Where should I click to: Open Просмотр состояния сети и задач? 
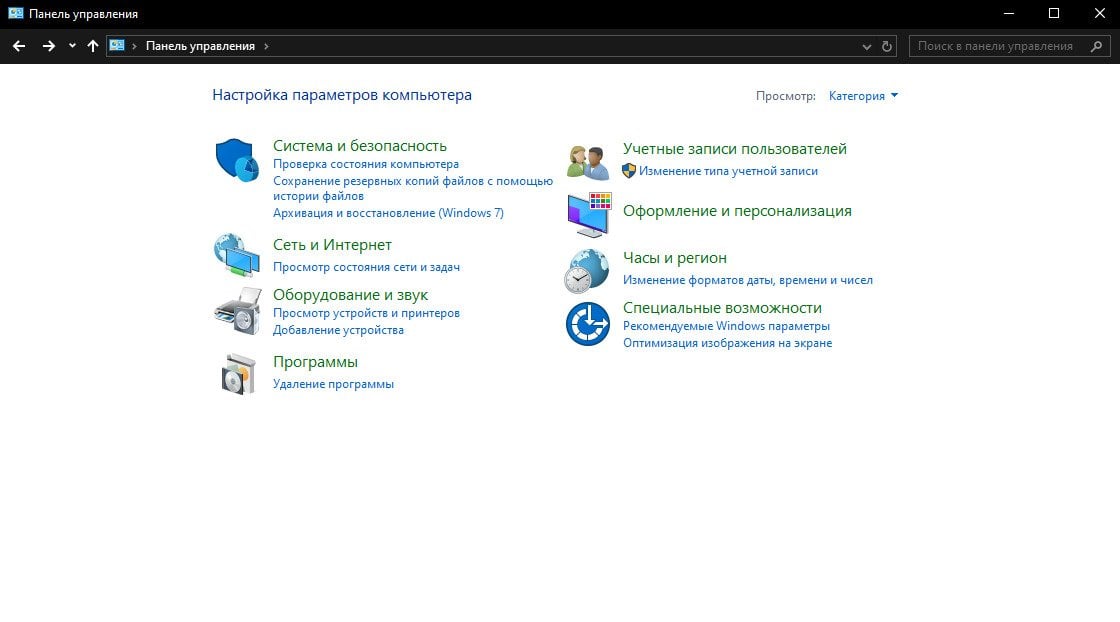(x=366, y=267)
